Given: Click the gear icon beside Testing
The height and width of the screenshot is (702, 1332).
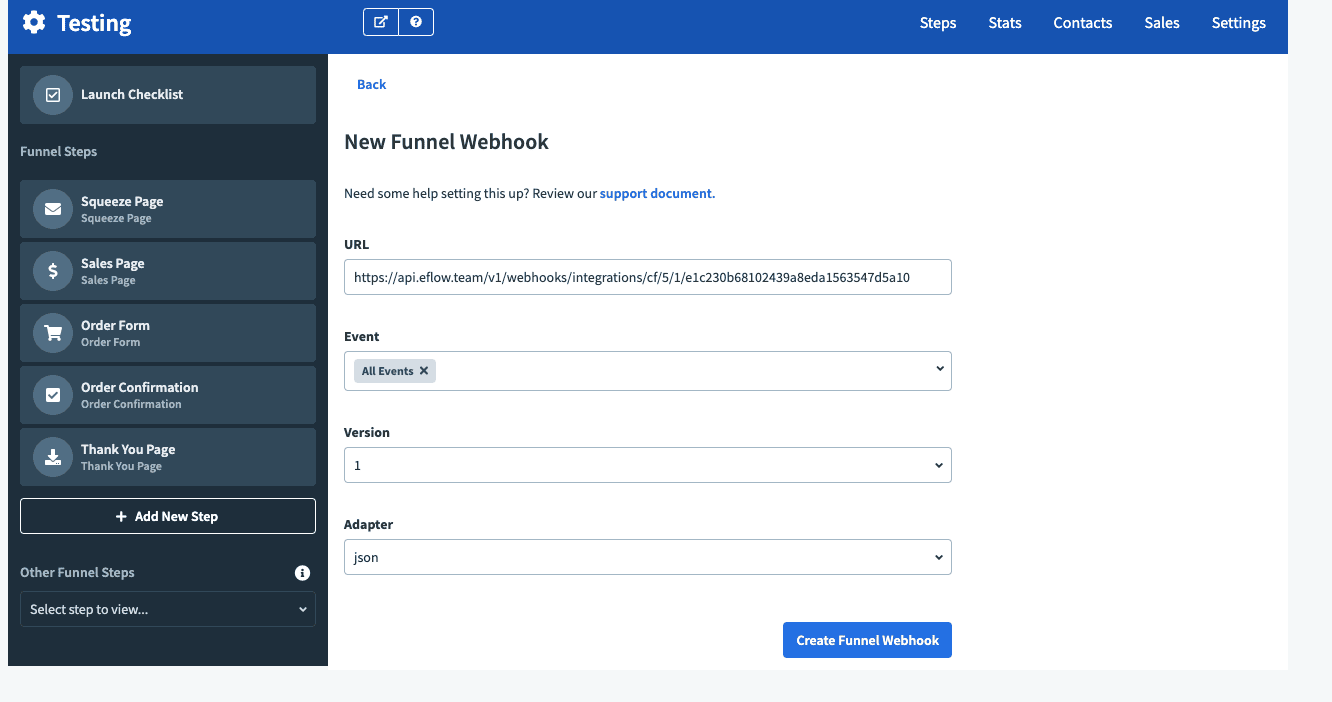Looking at the screenshot, I should pos(34,22).
